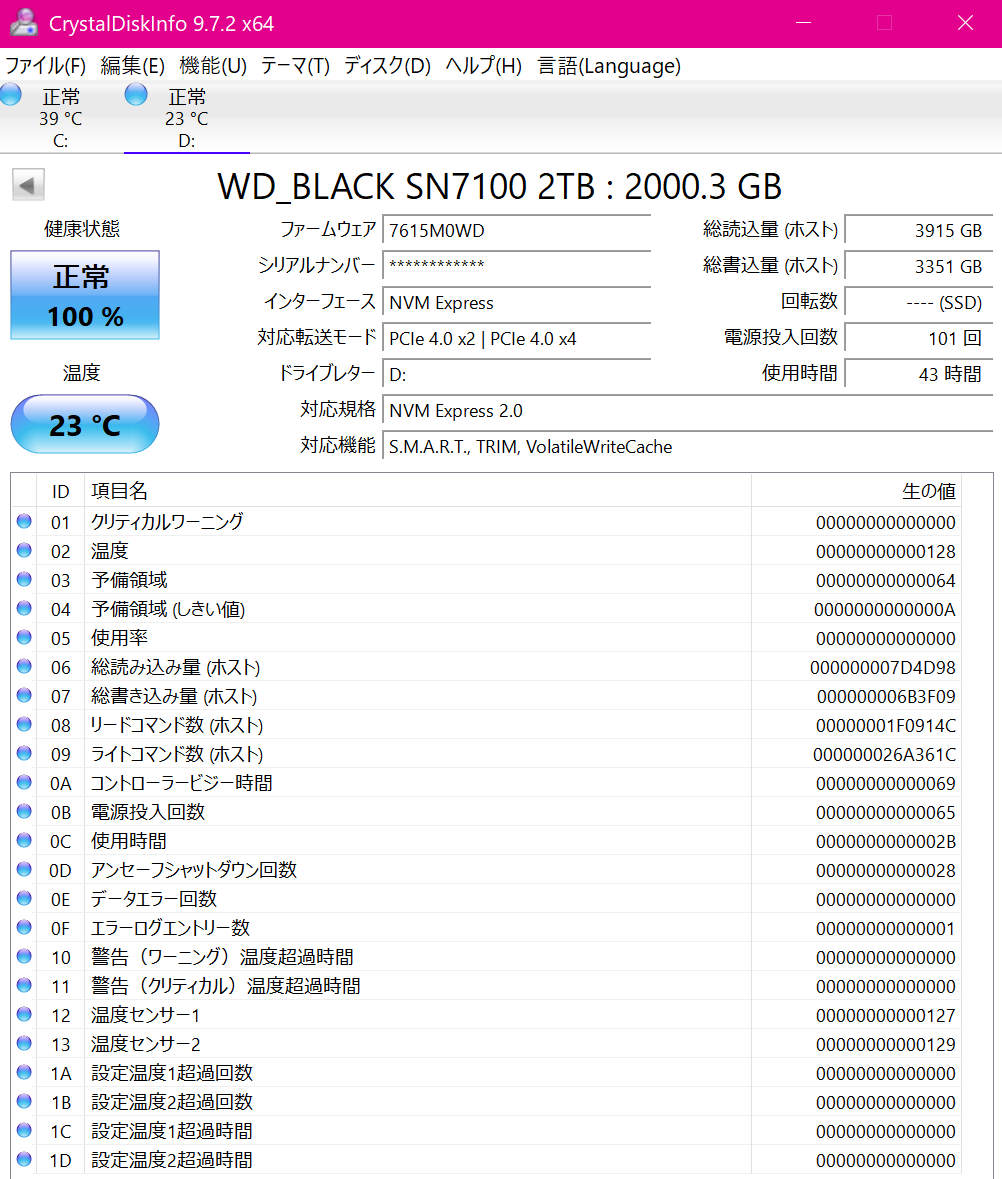Open the 言語(Language) menu

(609, 66)
